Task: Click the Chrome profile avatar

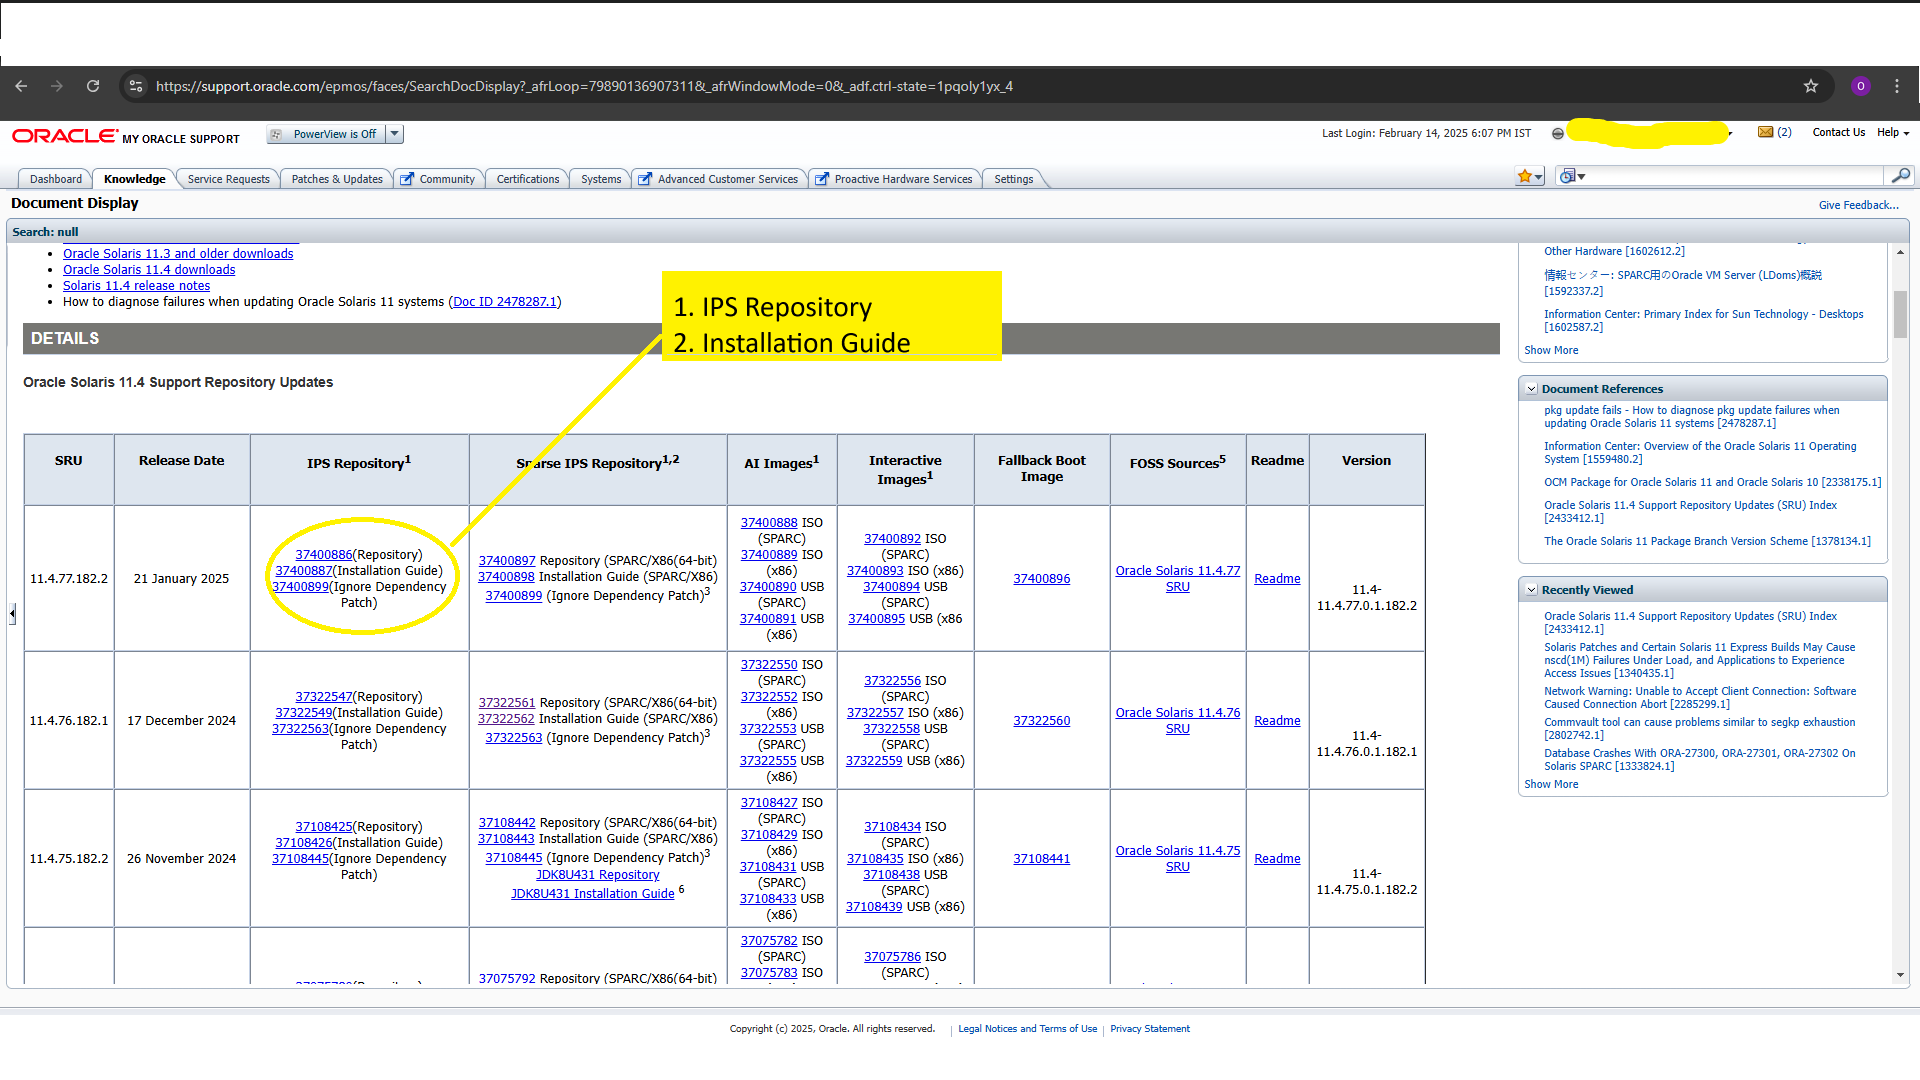Action: coord(1860,86)
